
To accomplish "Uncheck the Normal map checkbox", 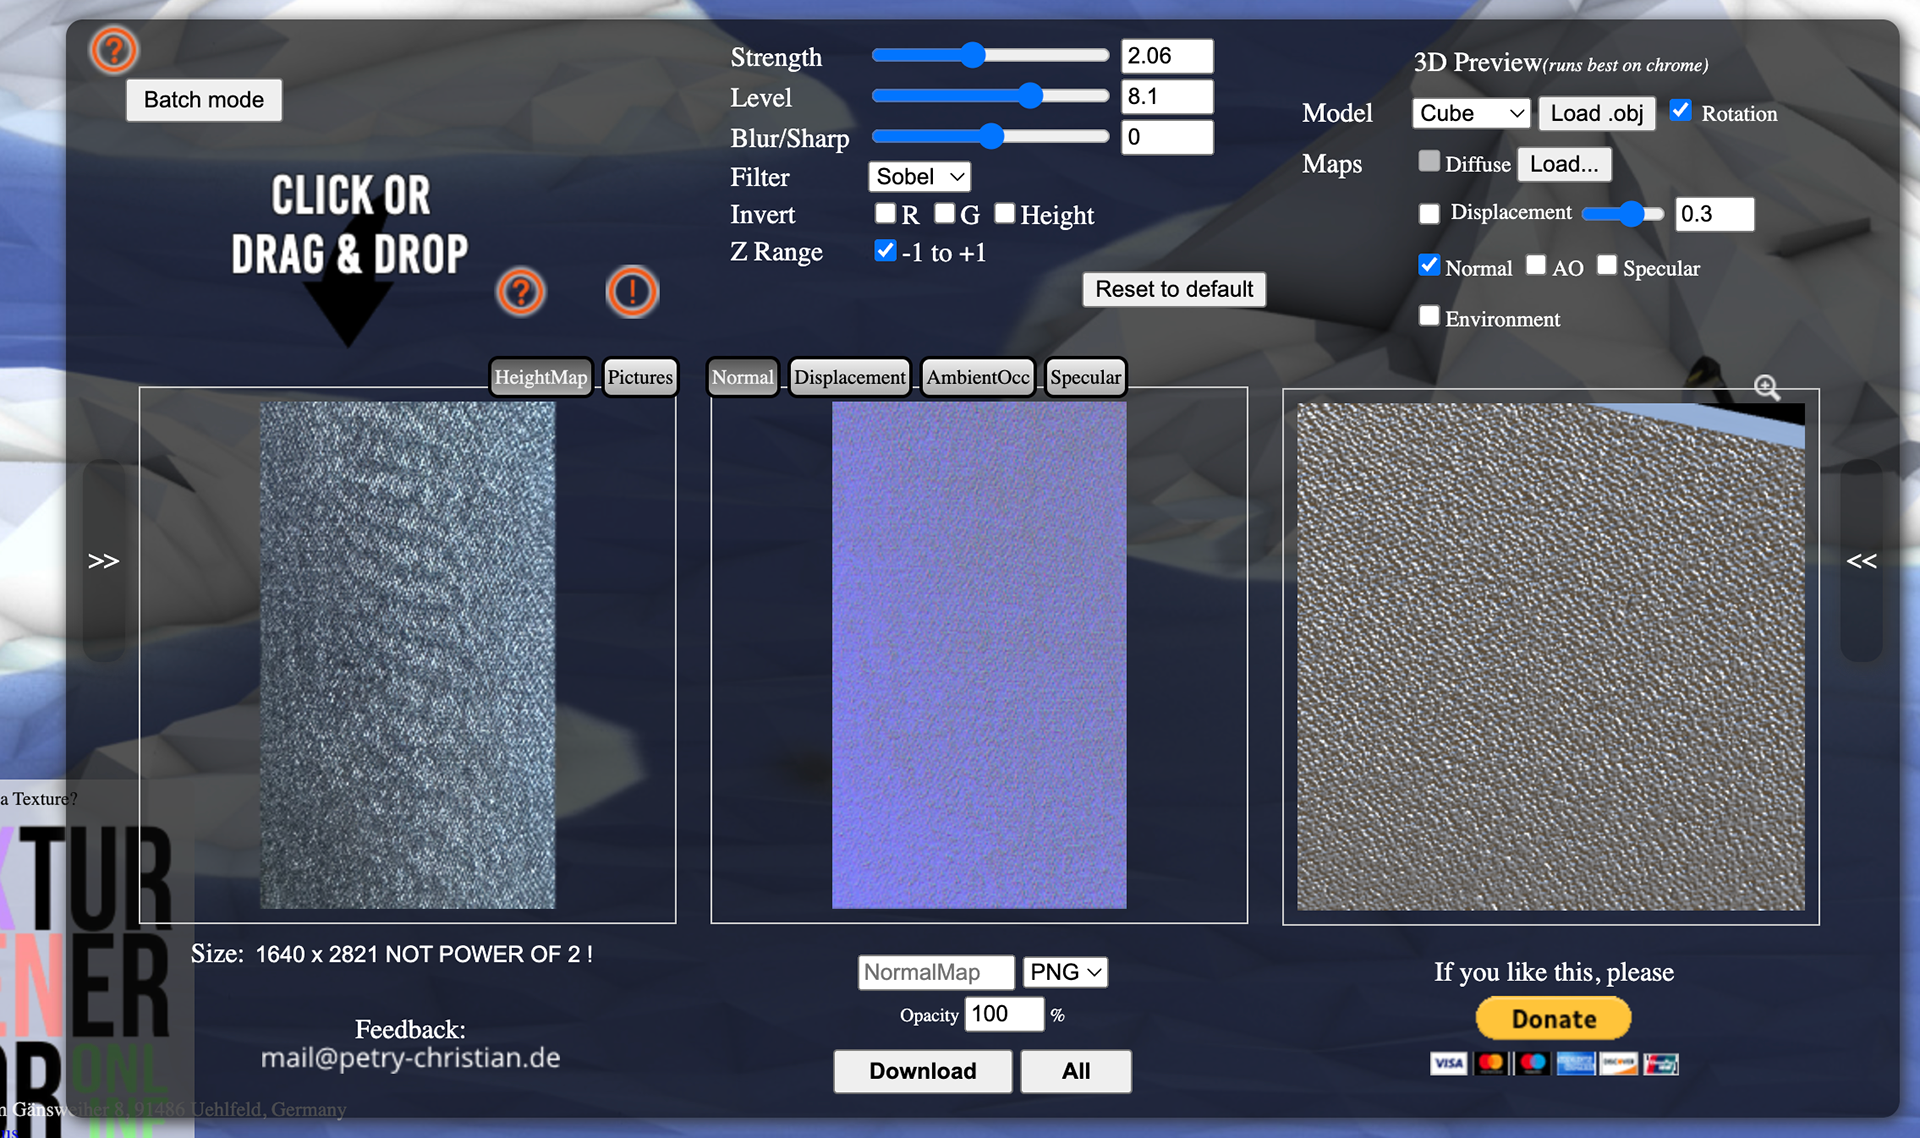I will [x=1429, y=265].
